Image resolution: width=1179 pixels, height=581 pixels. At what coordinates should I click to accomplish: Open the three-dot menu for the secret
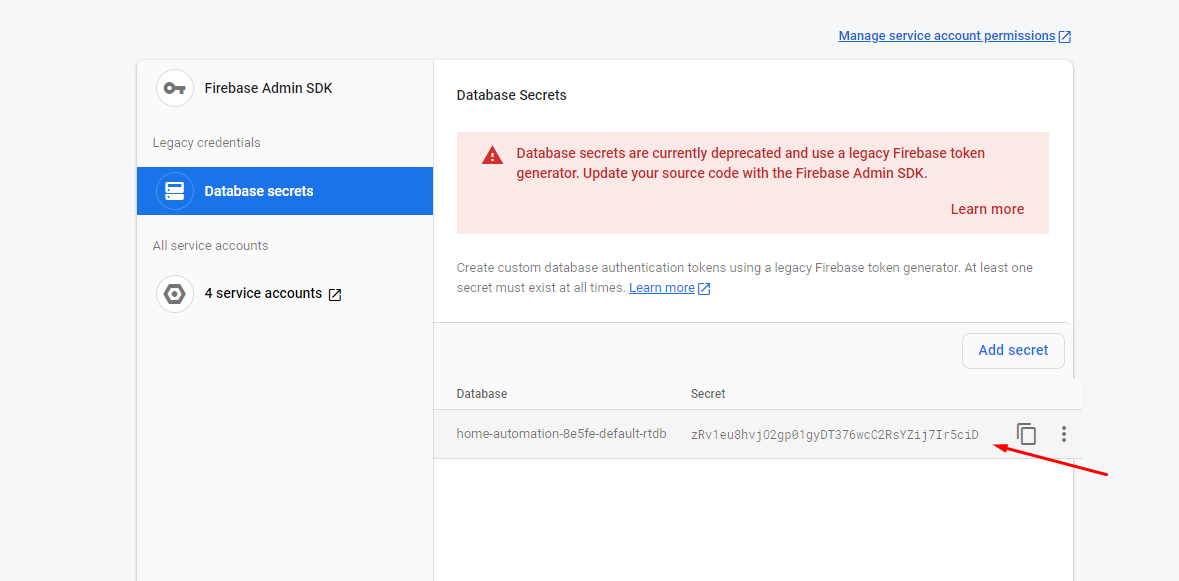(x=1064, y=434)
